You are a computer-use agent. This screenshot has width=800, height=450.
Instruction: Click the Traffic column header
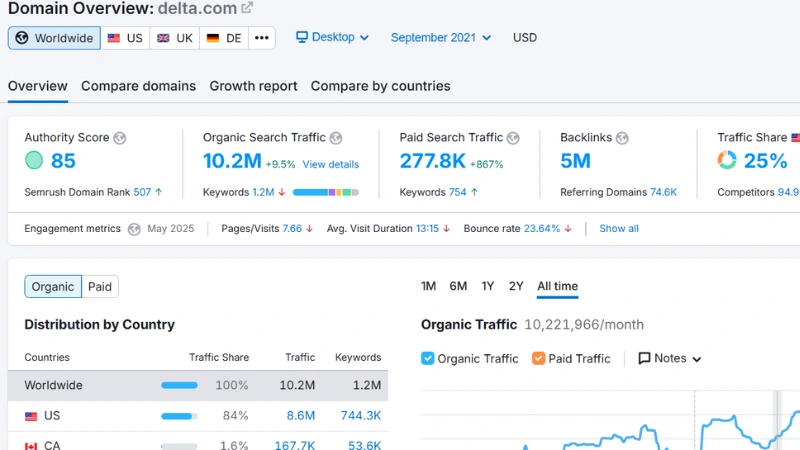pos(300,358)
